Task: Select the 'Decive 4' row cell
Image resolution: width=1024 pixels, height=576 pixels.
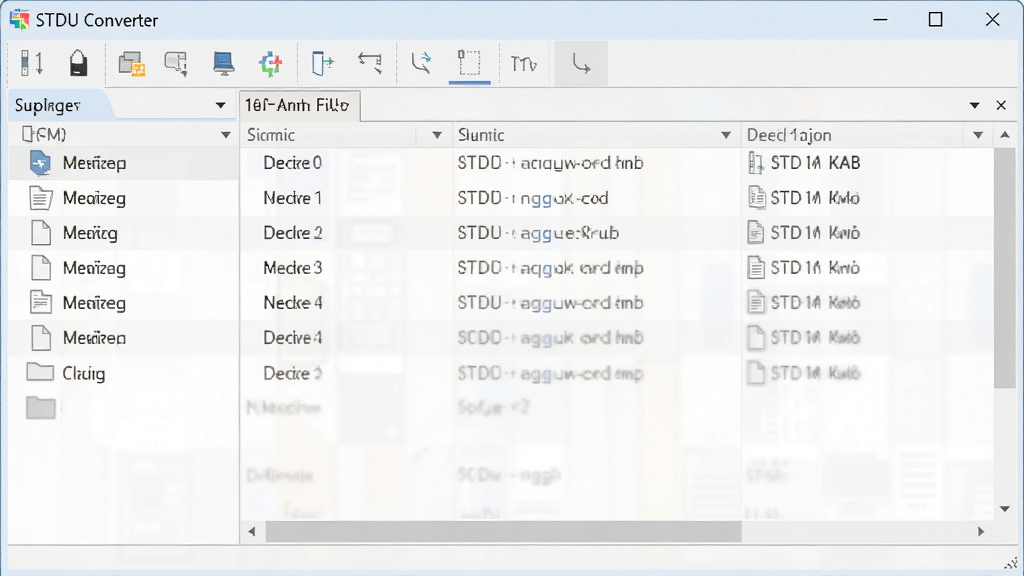Action: click(x=293, y=338)
